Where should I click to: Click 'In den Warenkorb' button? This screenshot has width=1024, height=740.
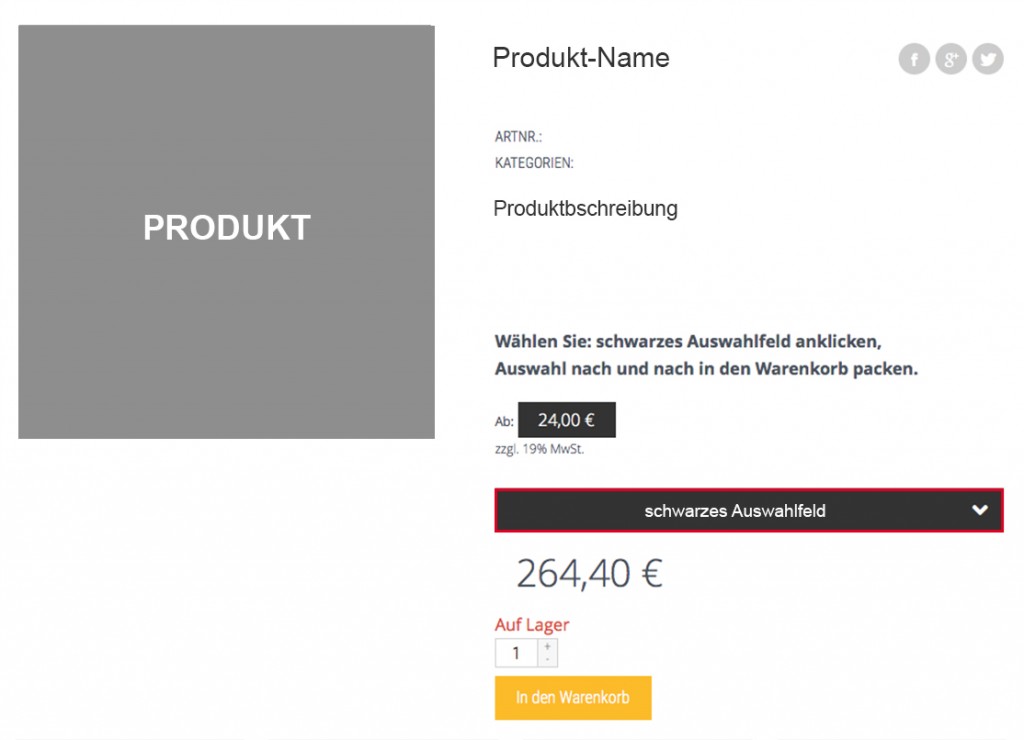point(573,698)
